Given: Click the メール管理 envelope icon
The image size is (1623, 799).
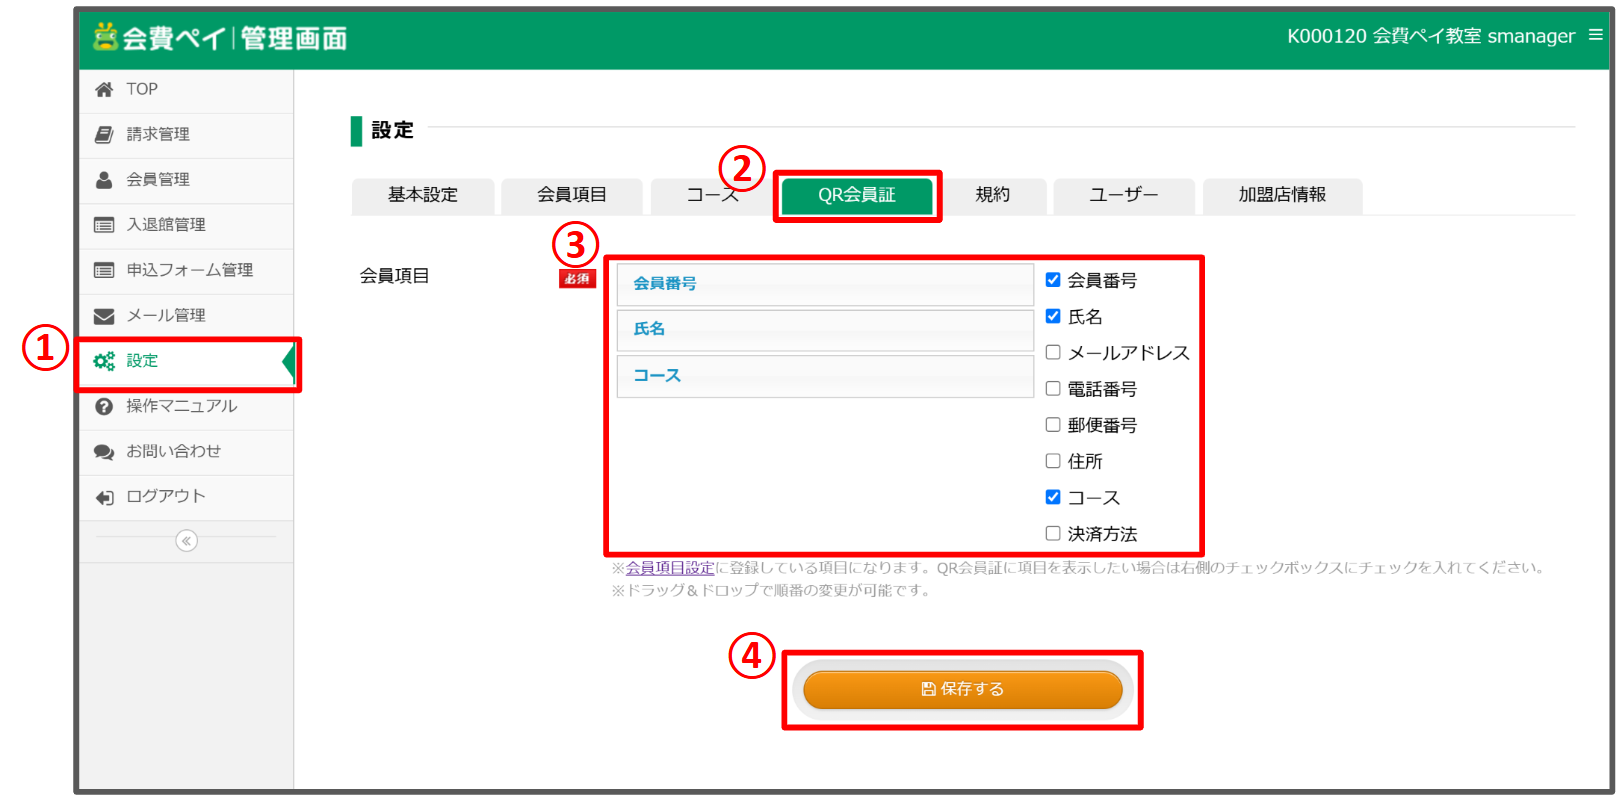Looking at the screenshot, I should point(104,316).
